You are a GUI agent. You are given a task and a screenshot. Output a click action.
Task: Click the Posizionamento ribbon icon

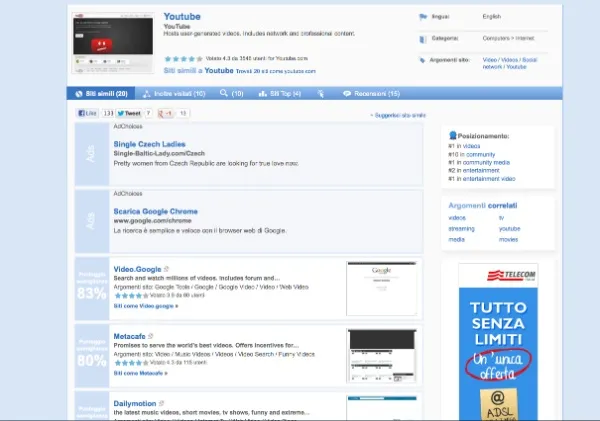click(x=453, y=135)
